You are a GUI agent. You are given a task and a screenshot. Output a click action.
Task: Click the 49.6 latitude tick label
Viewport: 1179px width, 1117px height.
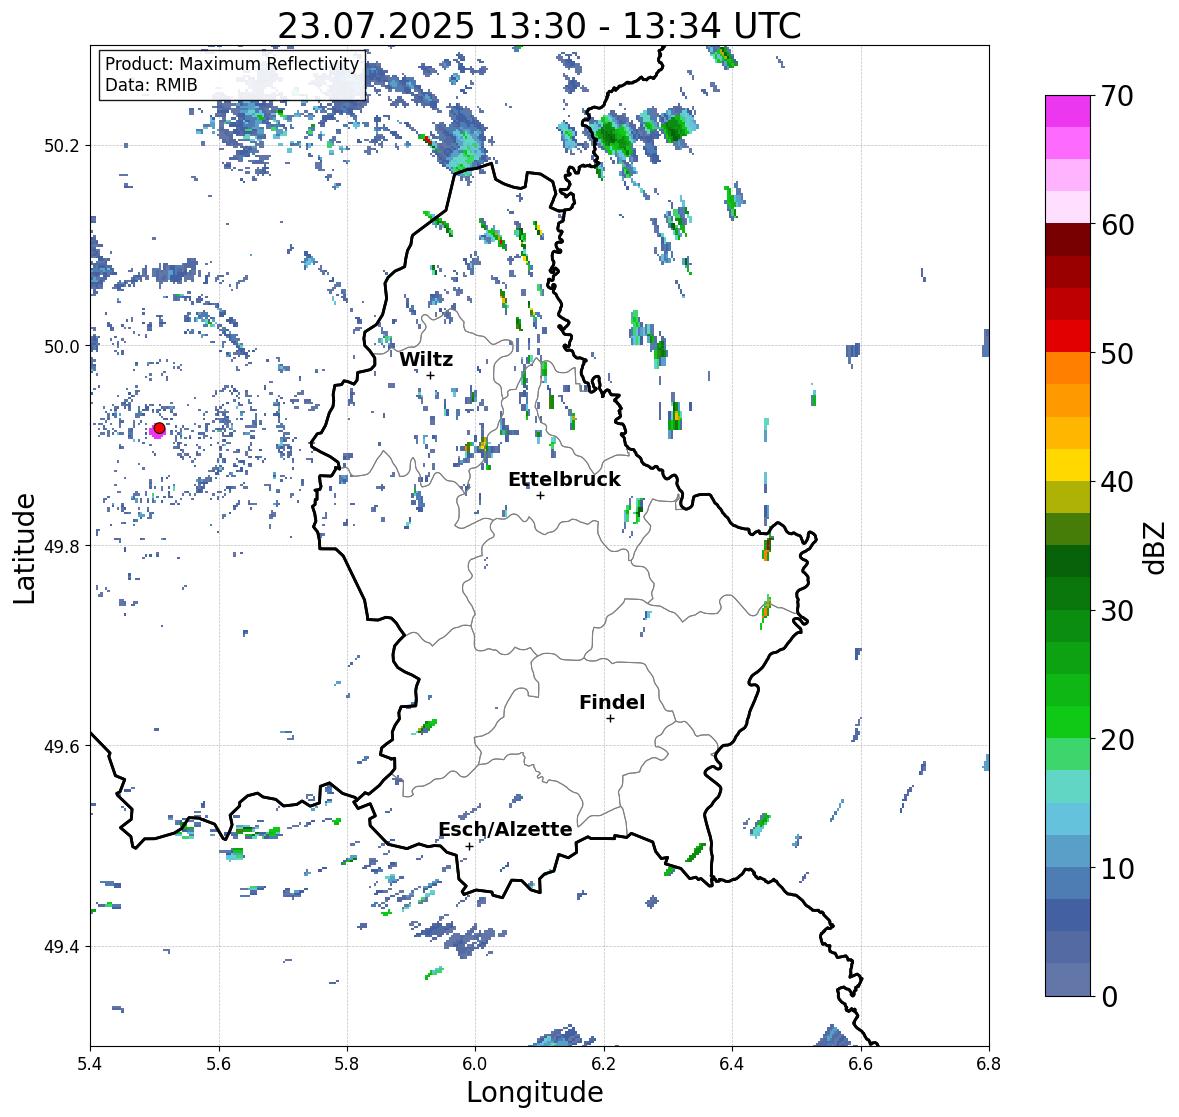point(61,746)
